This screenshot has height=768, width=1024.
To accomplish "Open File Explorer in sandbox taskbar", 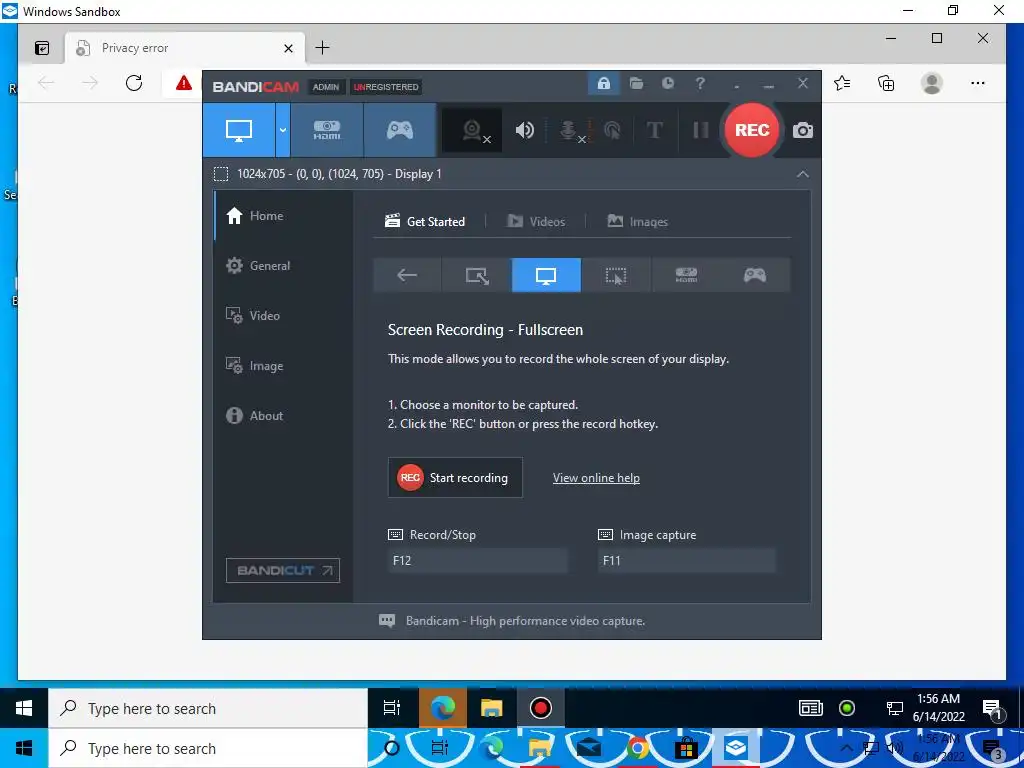I will coord(491,709).
